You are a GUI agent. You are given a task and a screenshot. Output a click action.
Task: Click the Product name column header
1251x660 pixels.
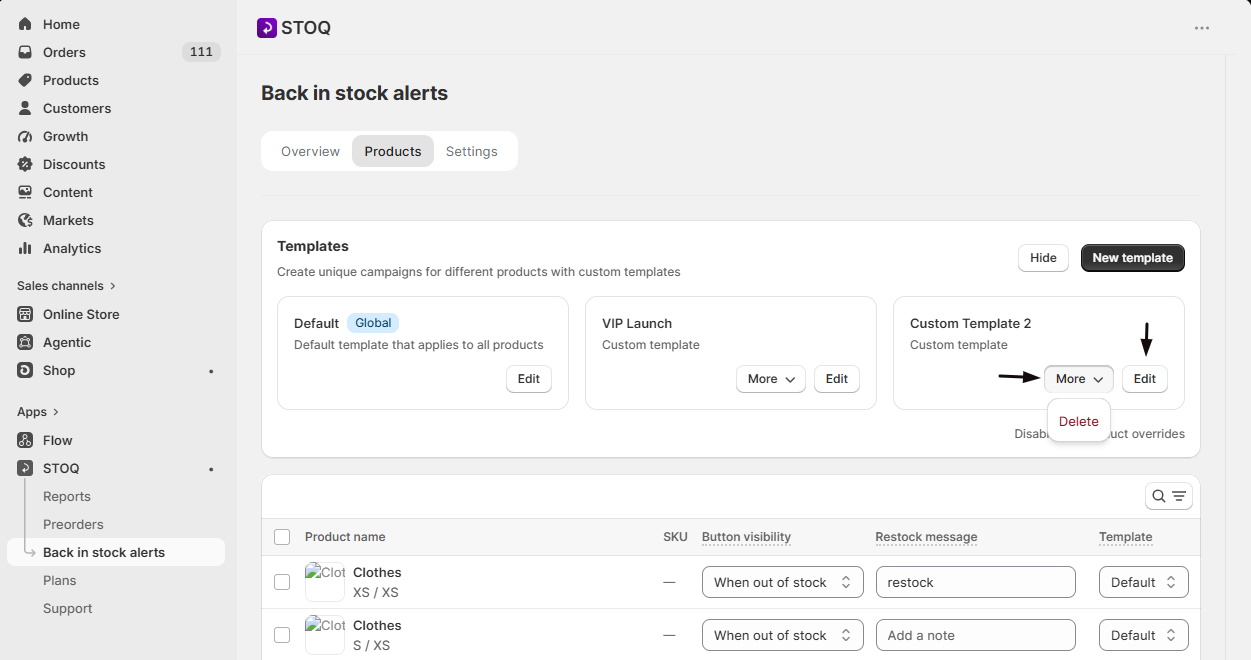(345, 537)
